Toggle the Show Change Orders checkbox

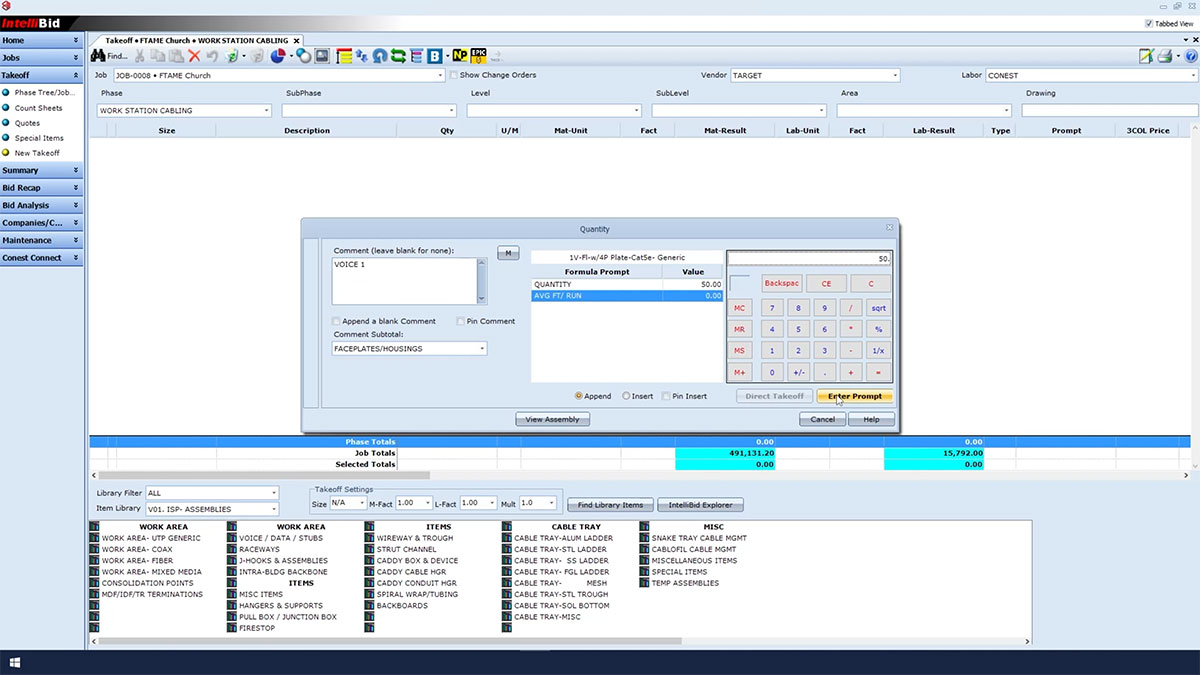coord(454,75)
